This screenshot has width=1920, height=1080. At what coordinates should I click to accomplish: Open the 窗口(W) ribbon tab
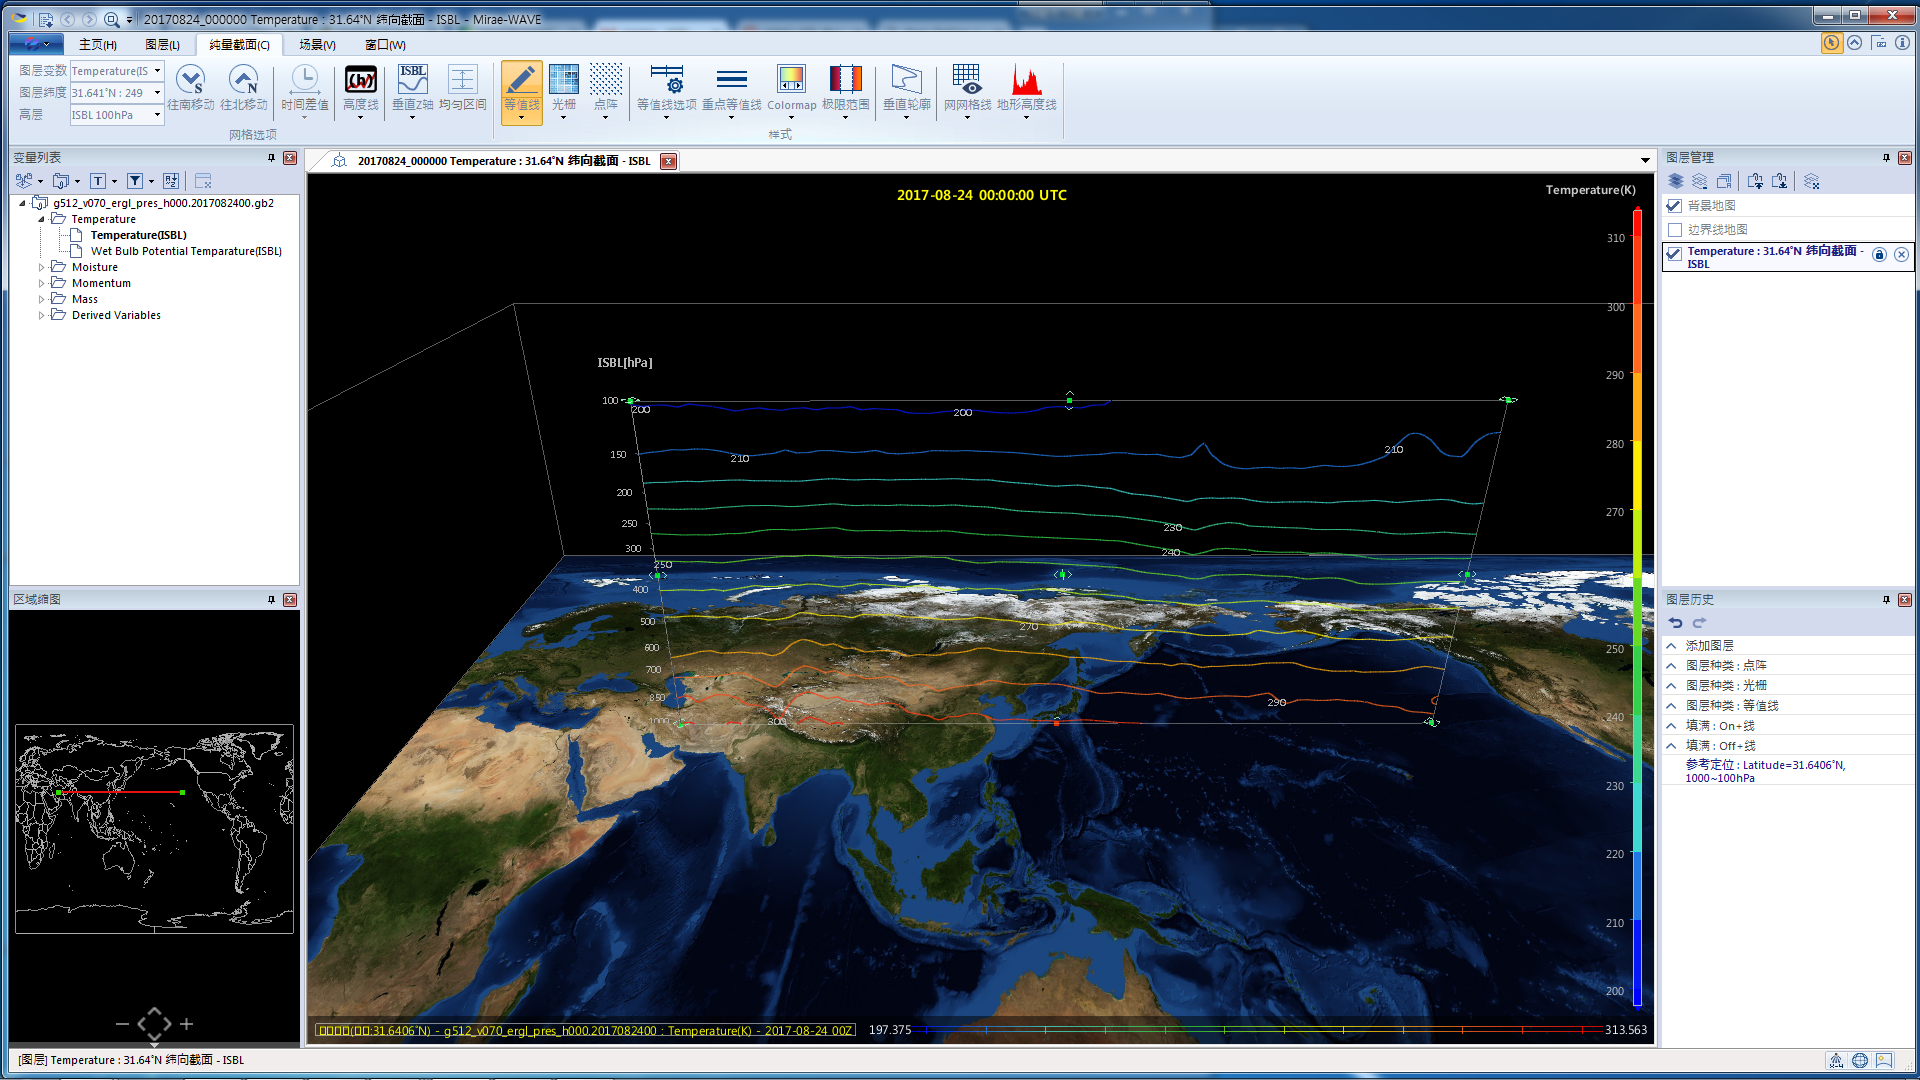[385, 45]
